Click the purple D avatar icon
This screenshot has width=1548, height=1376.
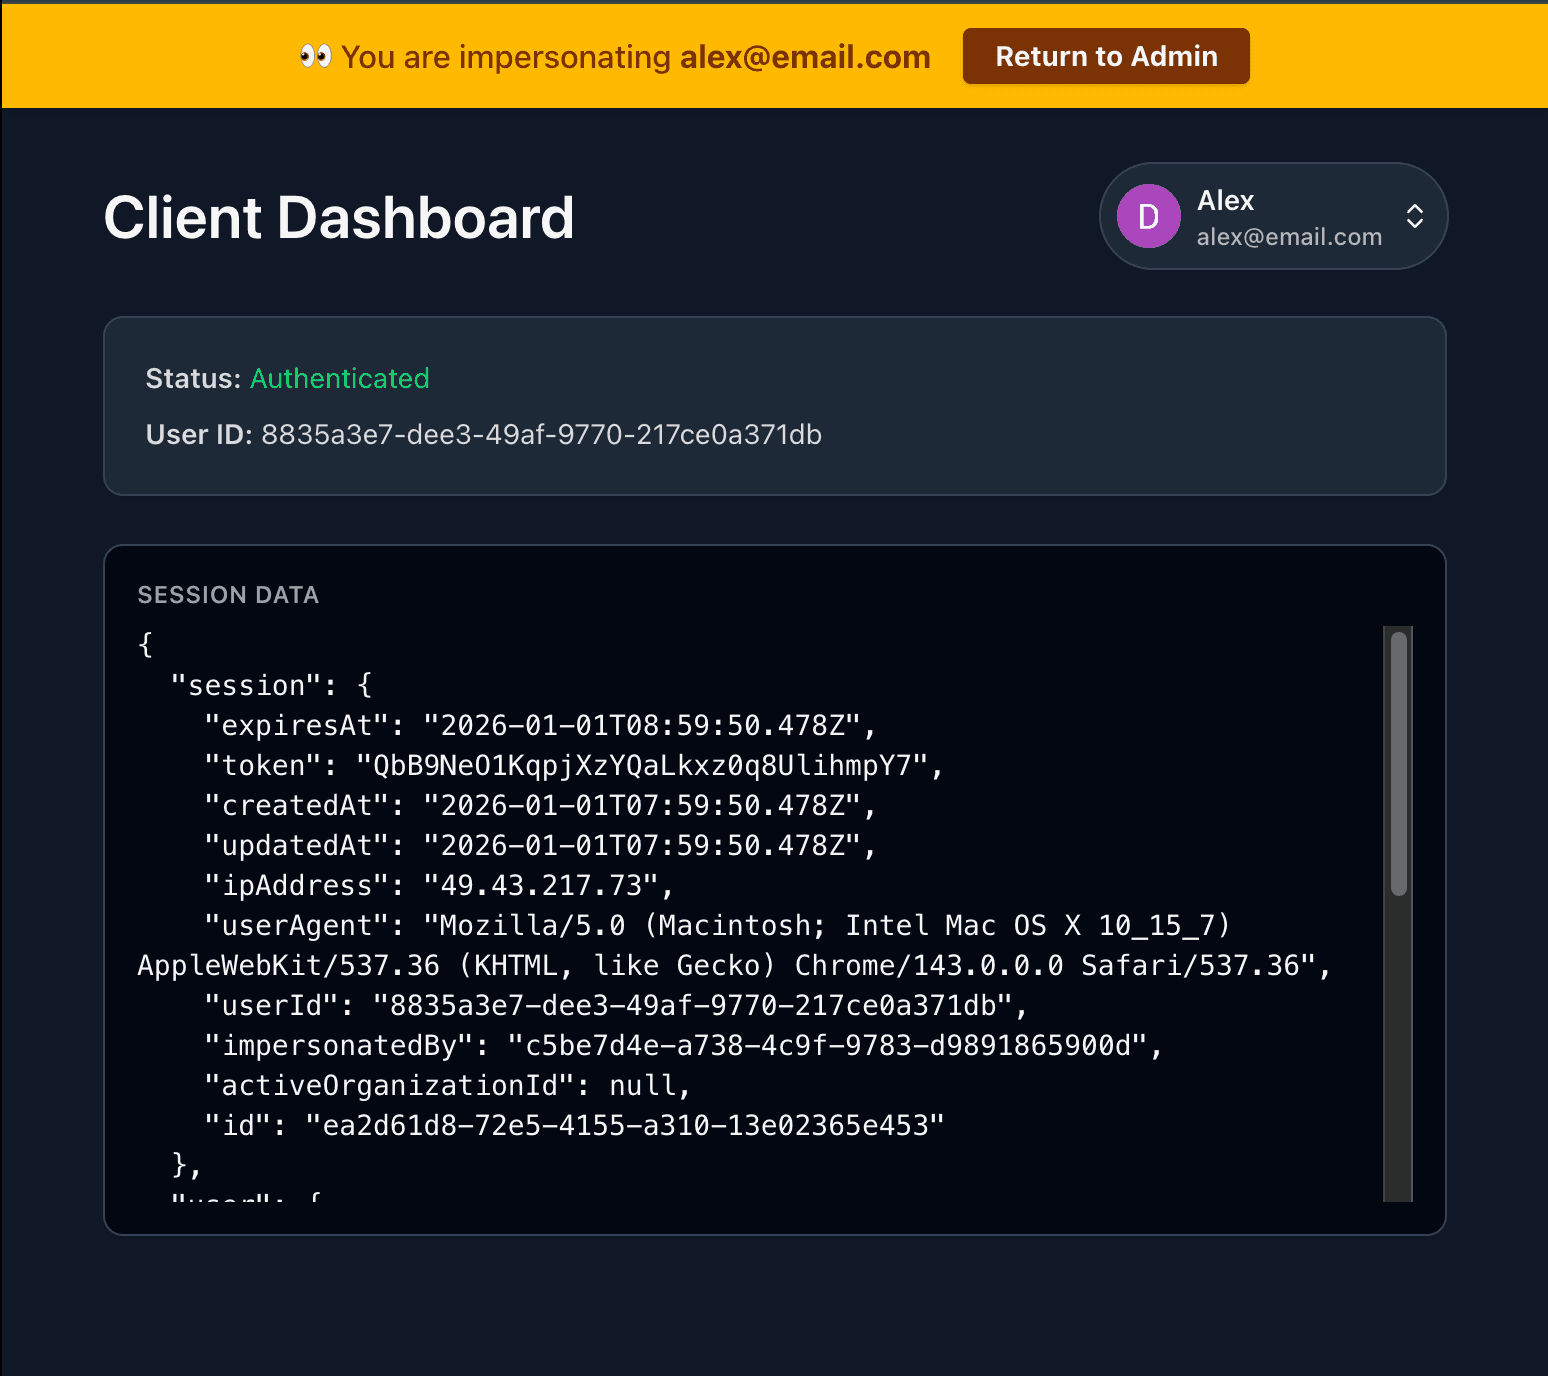tap(1148, 216)
